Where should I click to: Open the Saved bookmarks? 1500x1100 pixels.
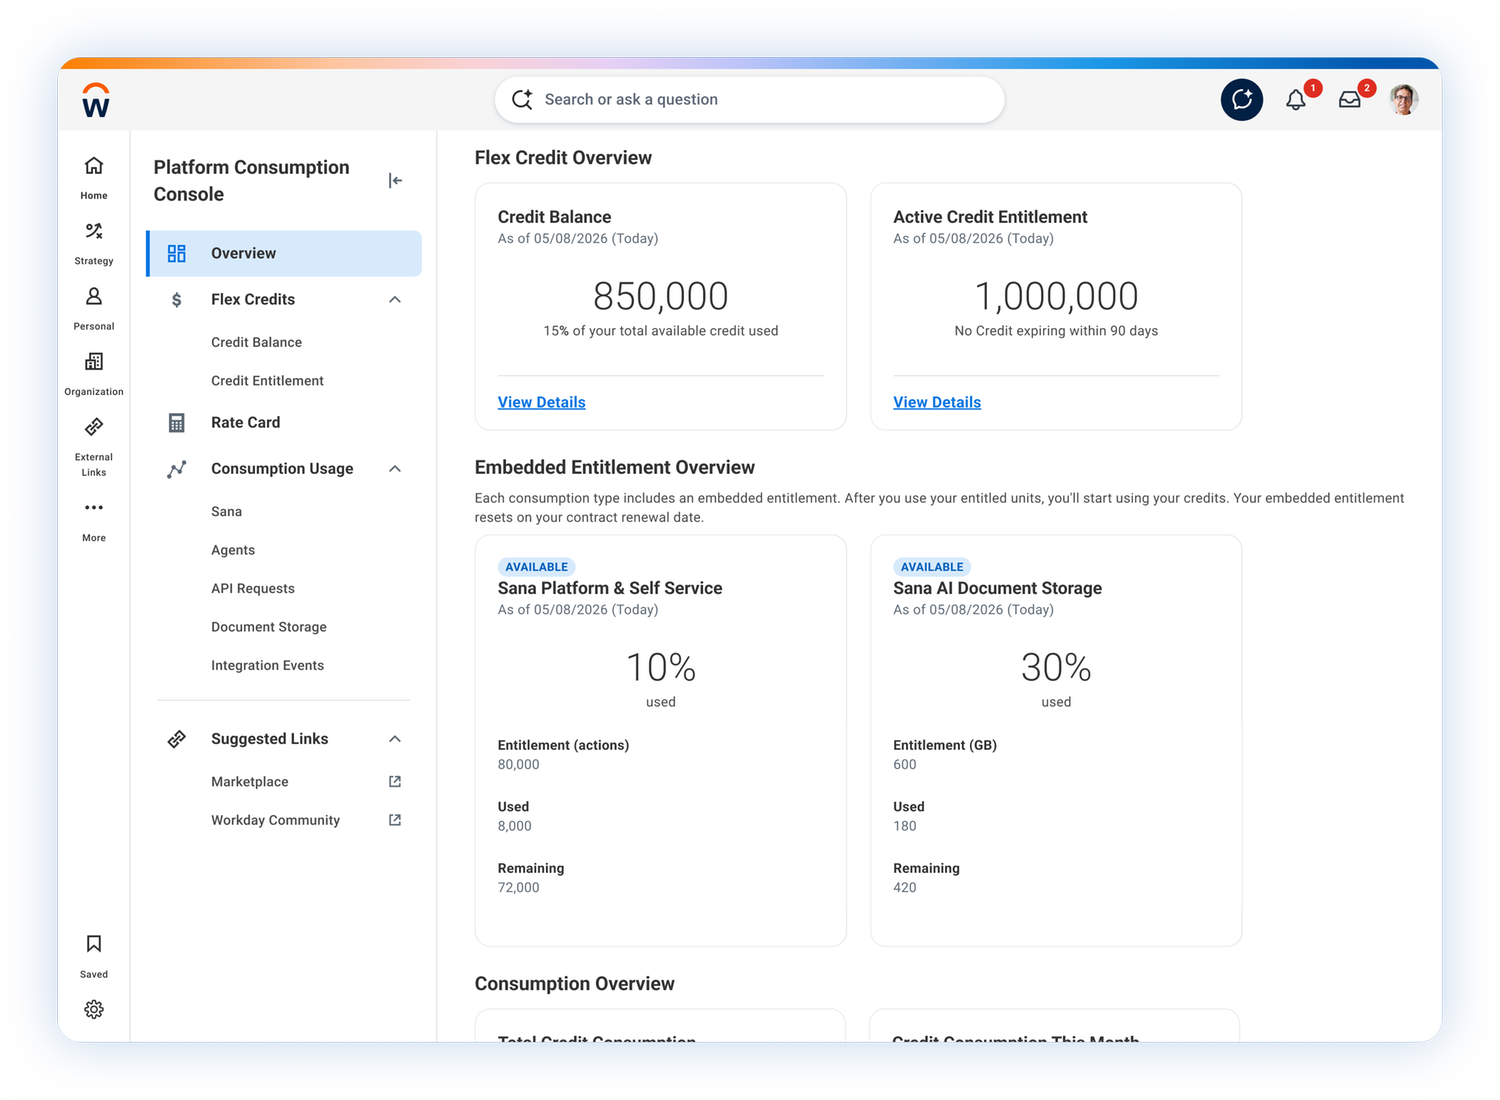coord(94,955)
